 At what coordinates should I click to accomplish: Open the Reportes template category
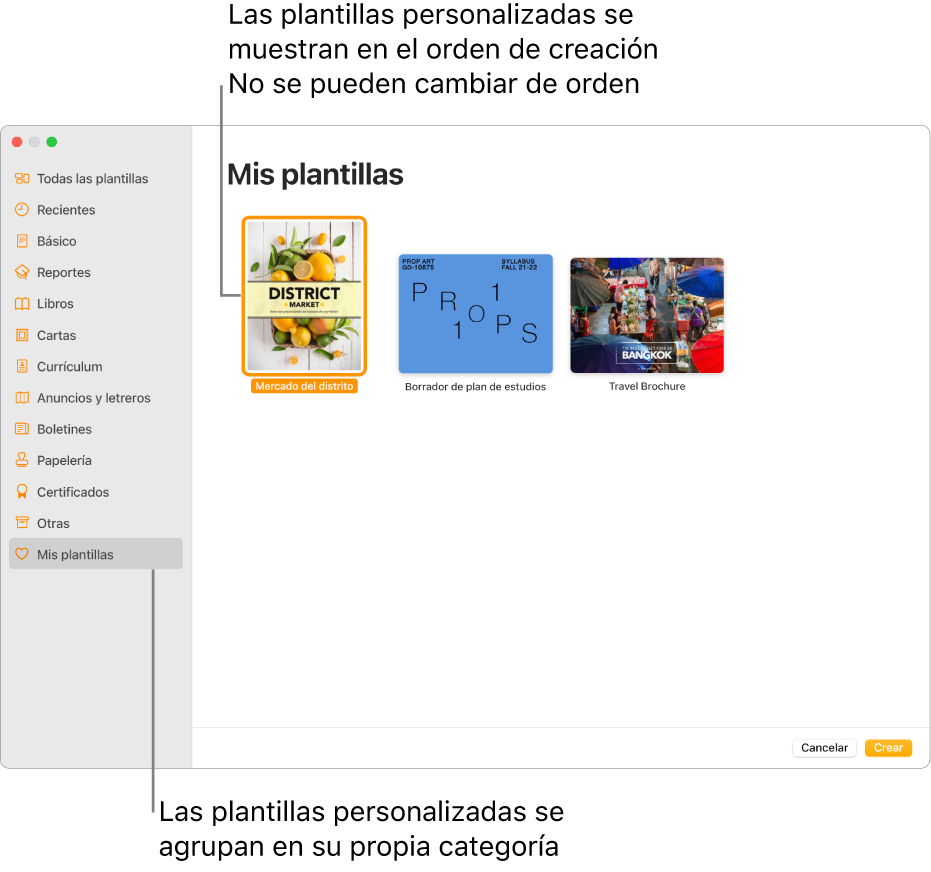(64, 273)
